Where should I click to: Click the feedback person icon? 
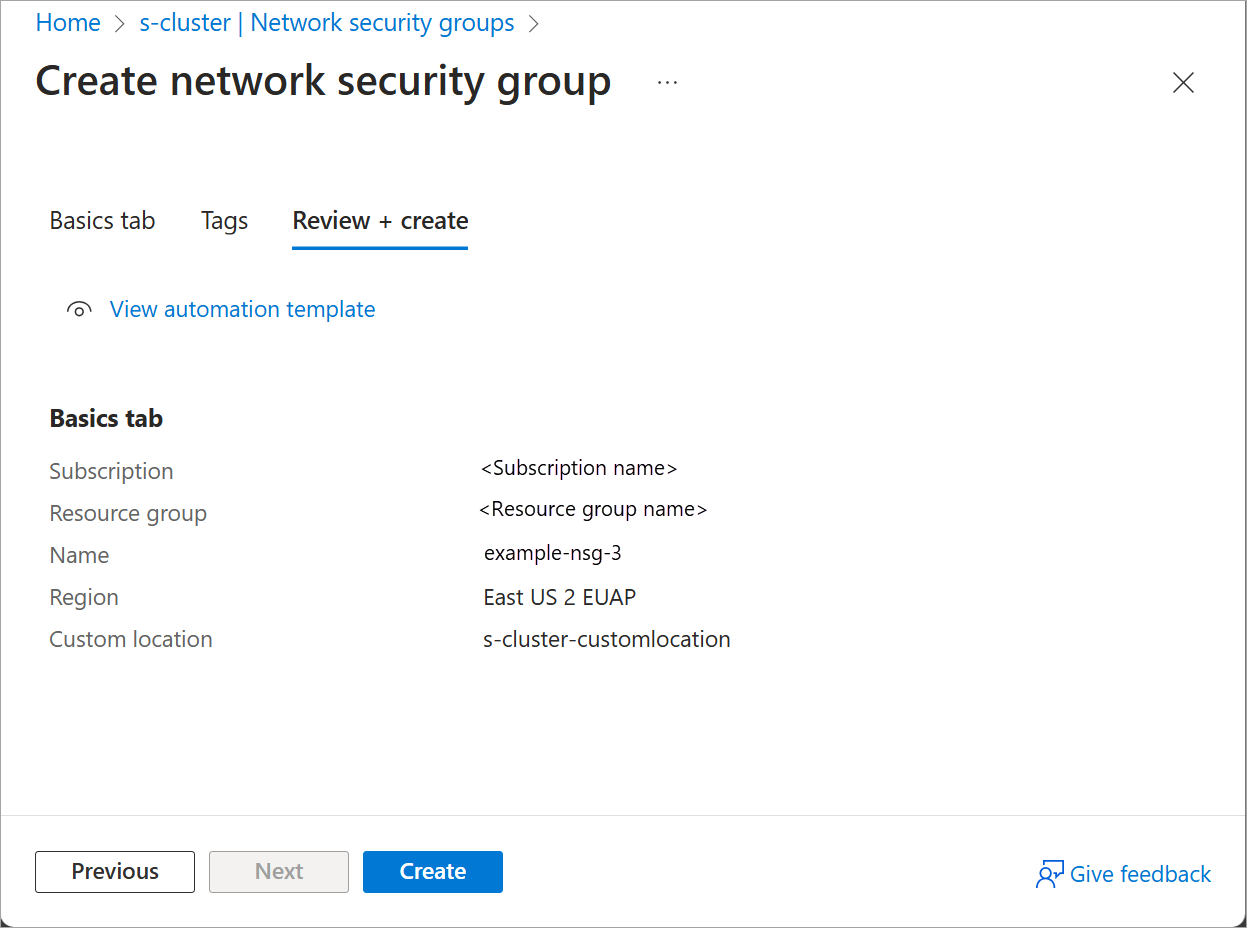point(1049,875)
